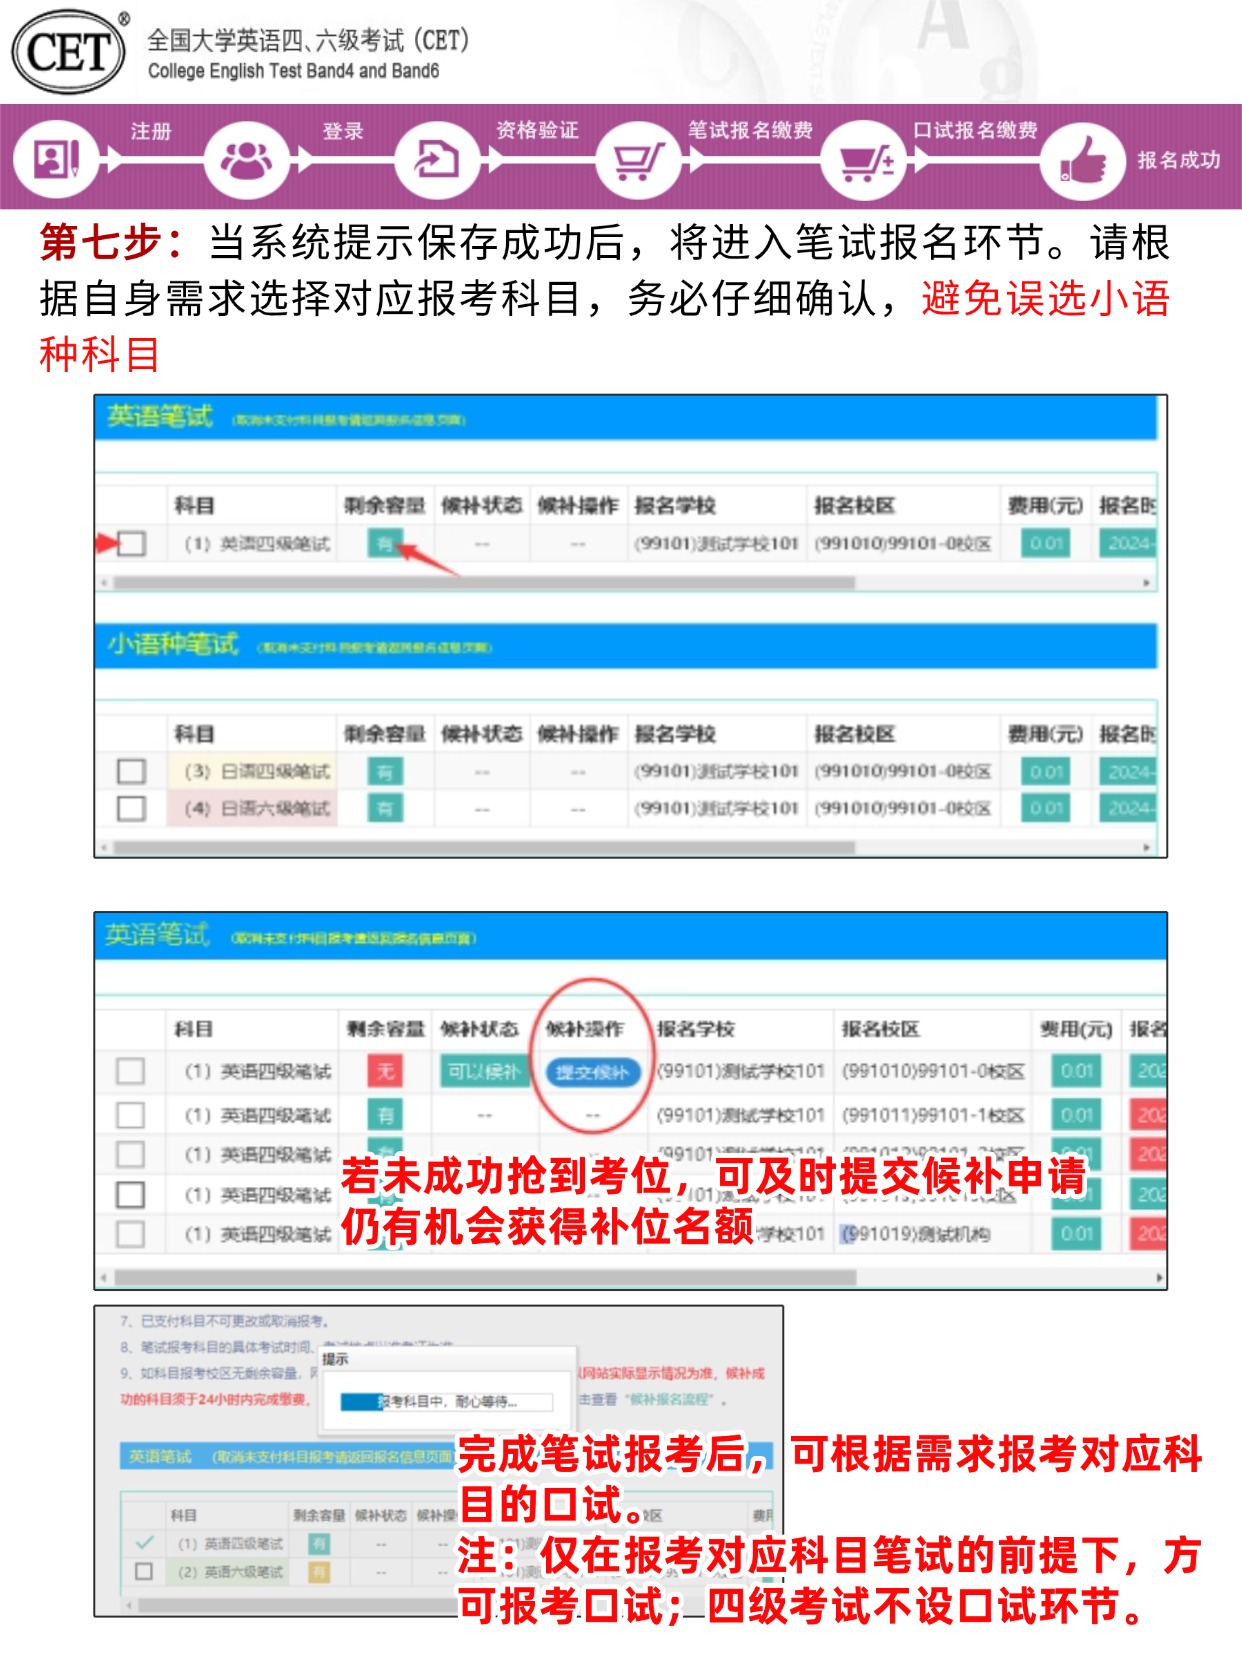1242x1656 pixels.
Task: Click the 小语种笔试 section header
Action: (626, 645)
